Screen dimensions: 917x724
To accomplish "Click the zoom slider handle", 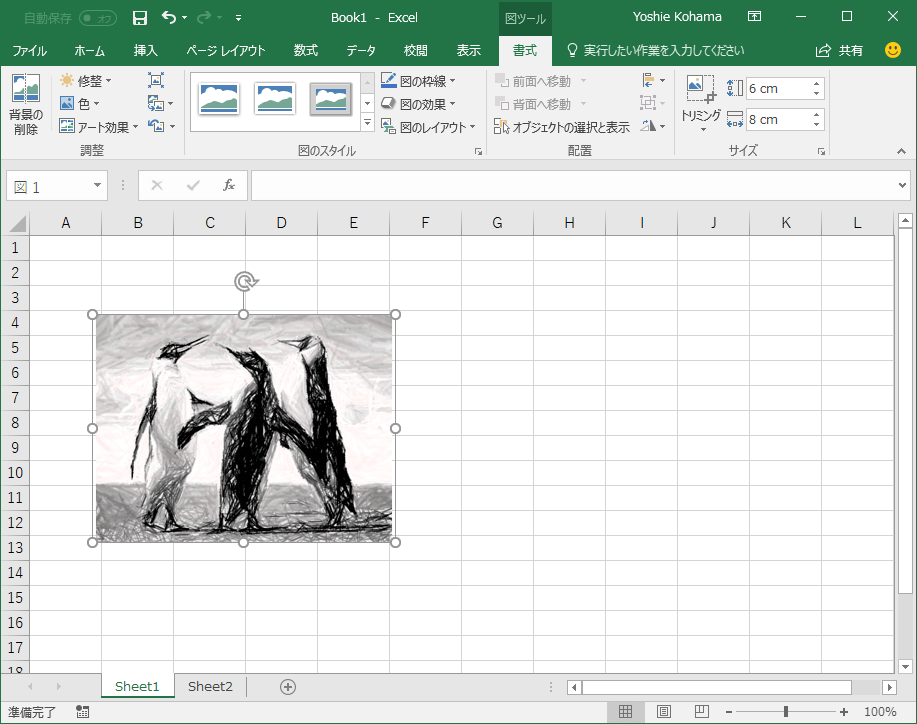I will (786, 712).
